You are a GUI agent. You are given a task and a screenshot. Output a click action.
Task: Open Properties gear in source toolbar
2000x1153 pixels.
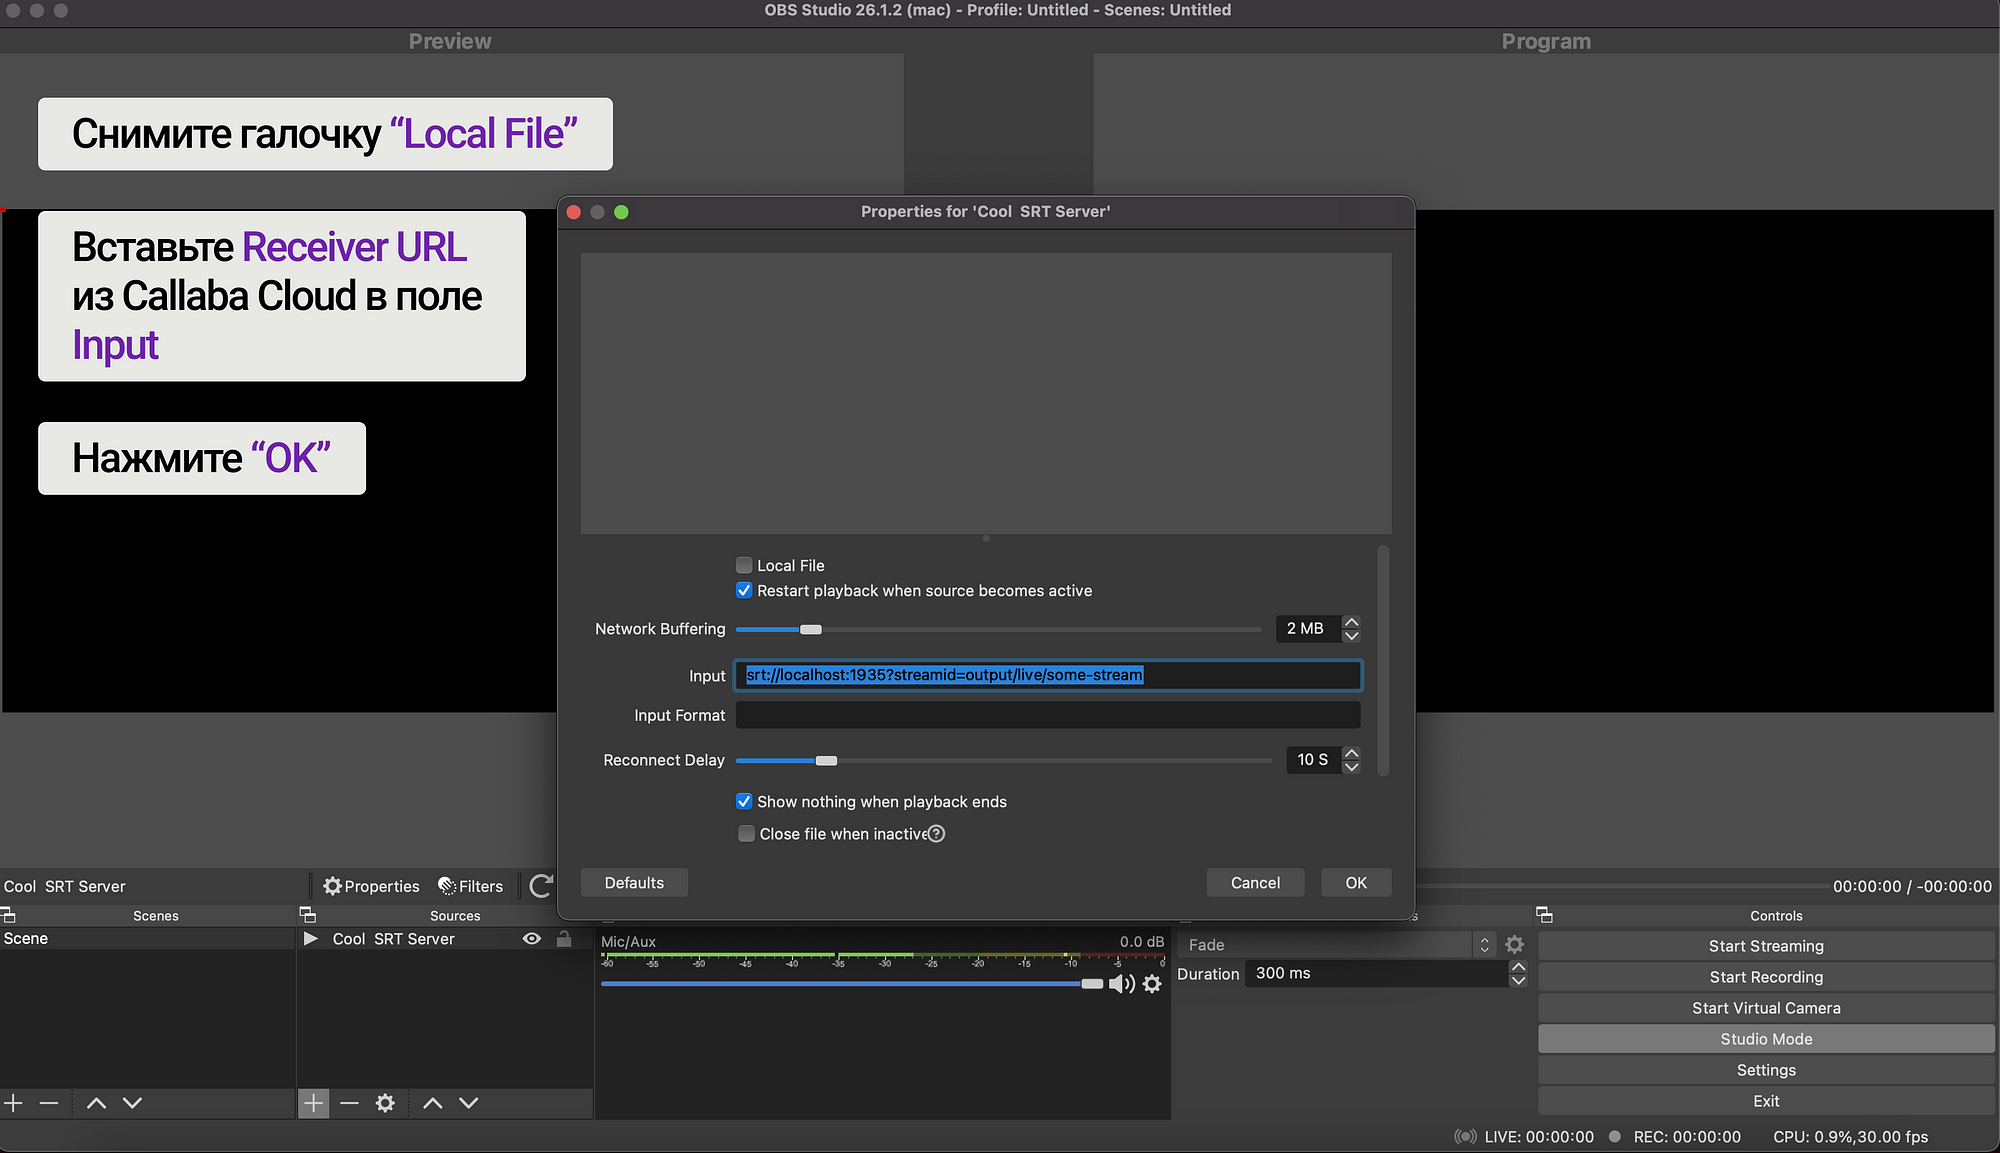click(371, 886)
